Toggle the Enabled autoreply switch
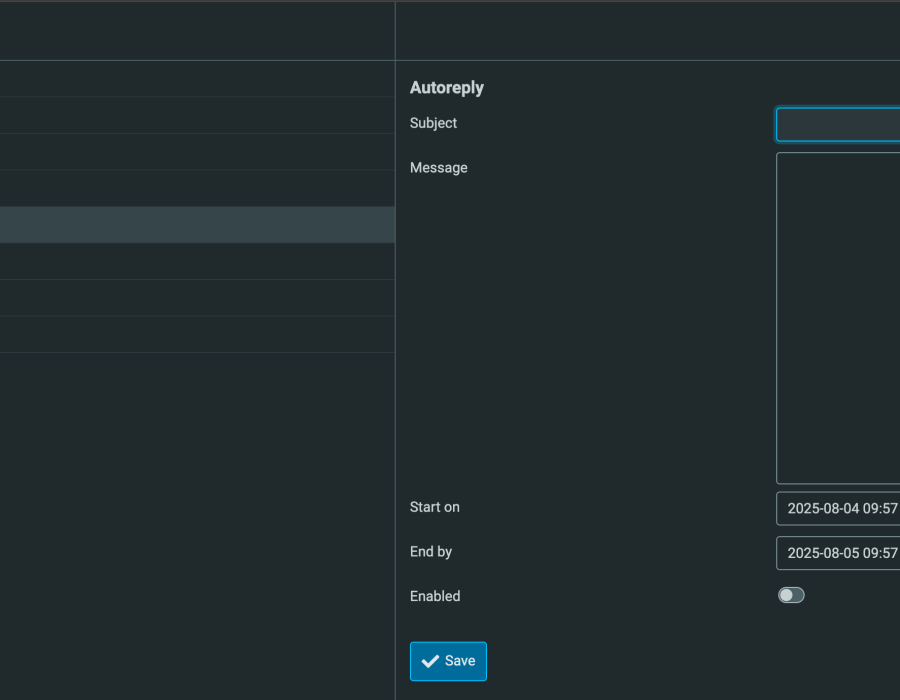 [x=791, y=596]
